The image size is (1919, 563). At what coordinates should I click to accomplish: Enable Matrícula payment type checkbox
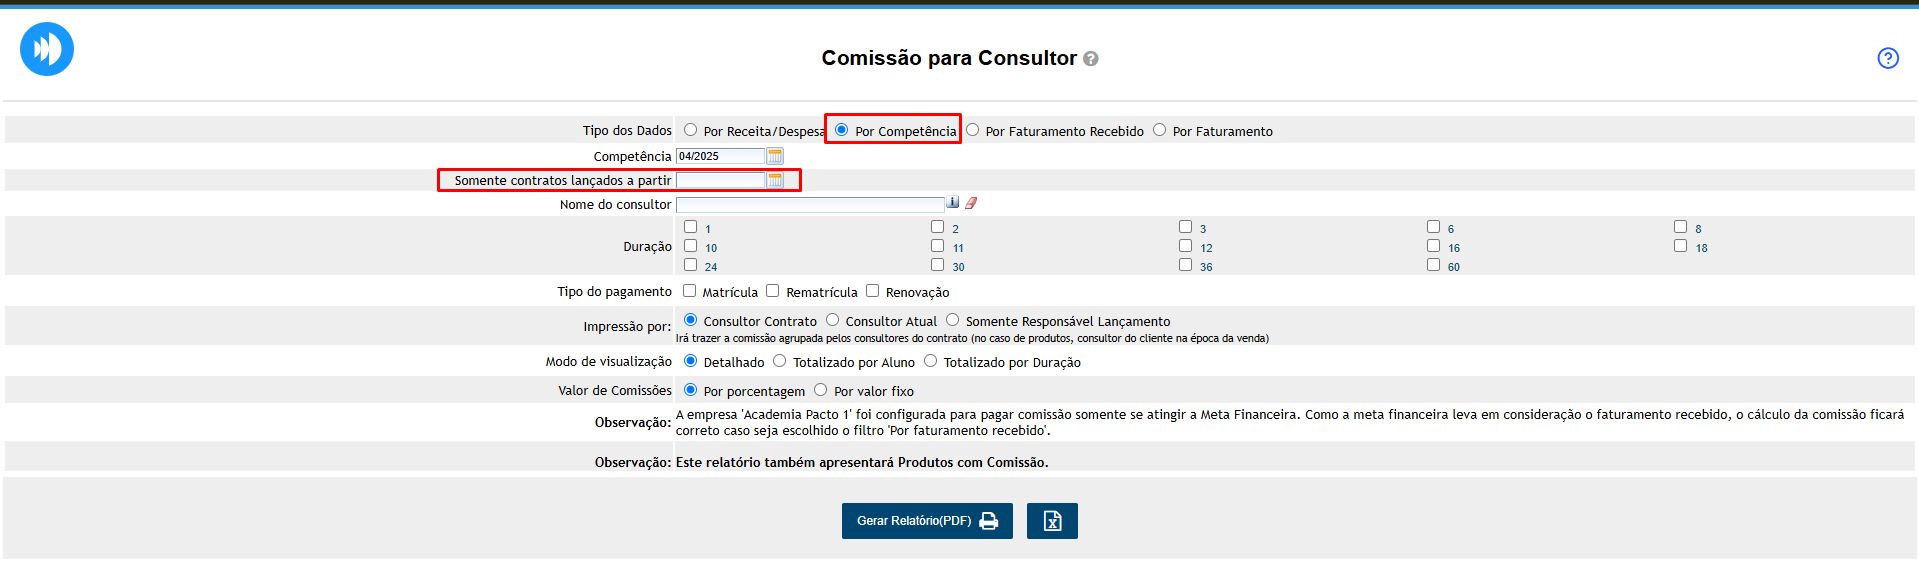(x=689, y=291)
